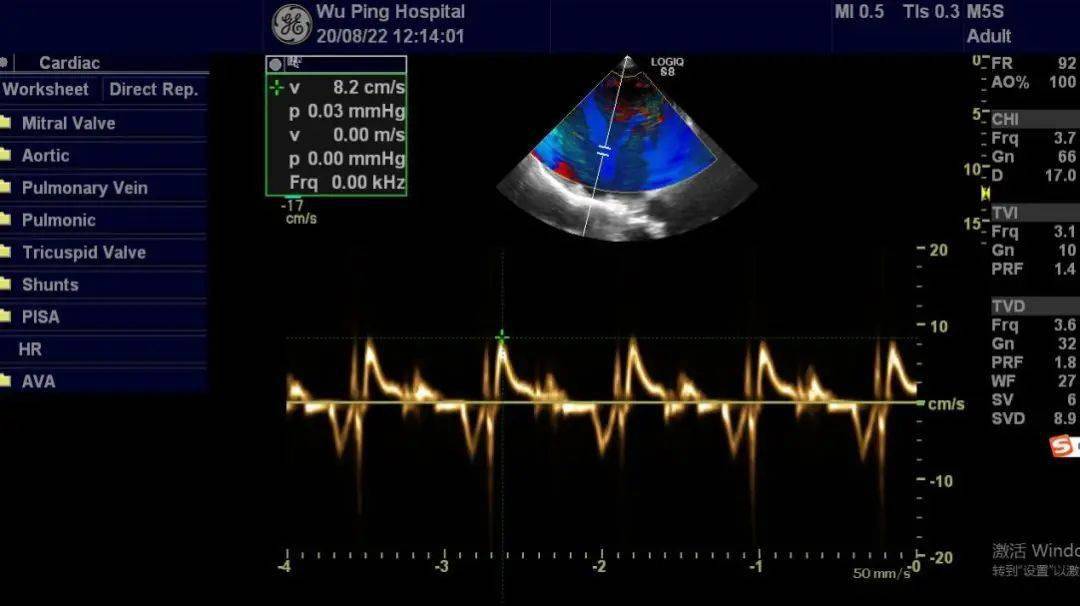Click the -10 mark on the velocity scale
Viewport: 1080px width, 606px height.
coord(941,481)
